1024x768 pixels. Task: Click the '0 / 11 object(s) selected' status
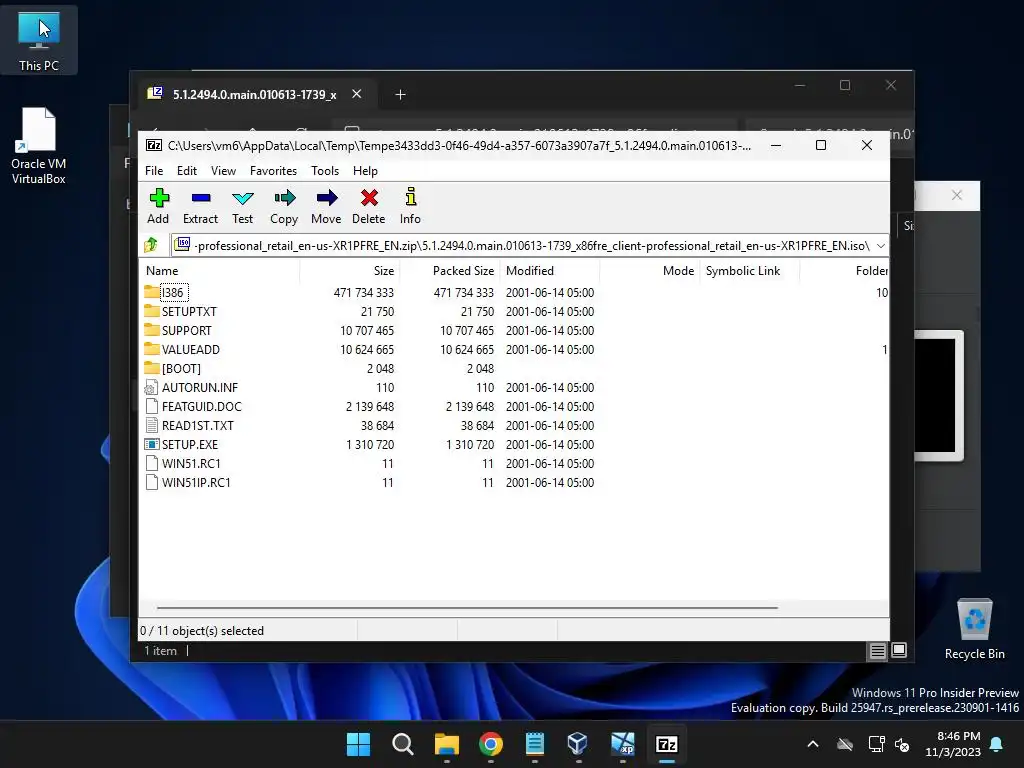pos(202,631)
